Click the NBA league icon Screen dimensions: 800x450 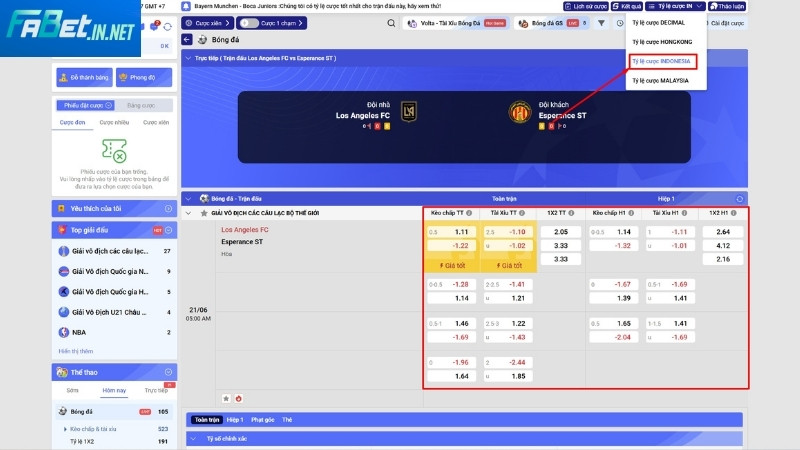[x=64, y=332]
